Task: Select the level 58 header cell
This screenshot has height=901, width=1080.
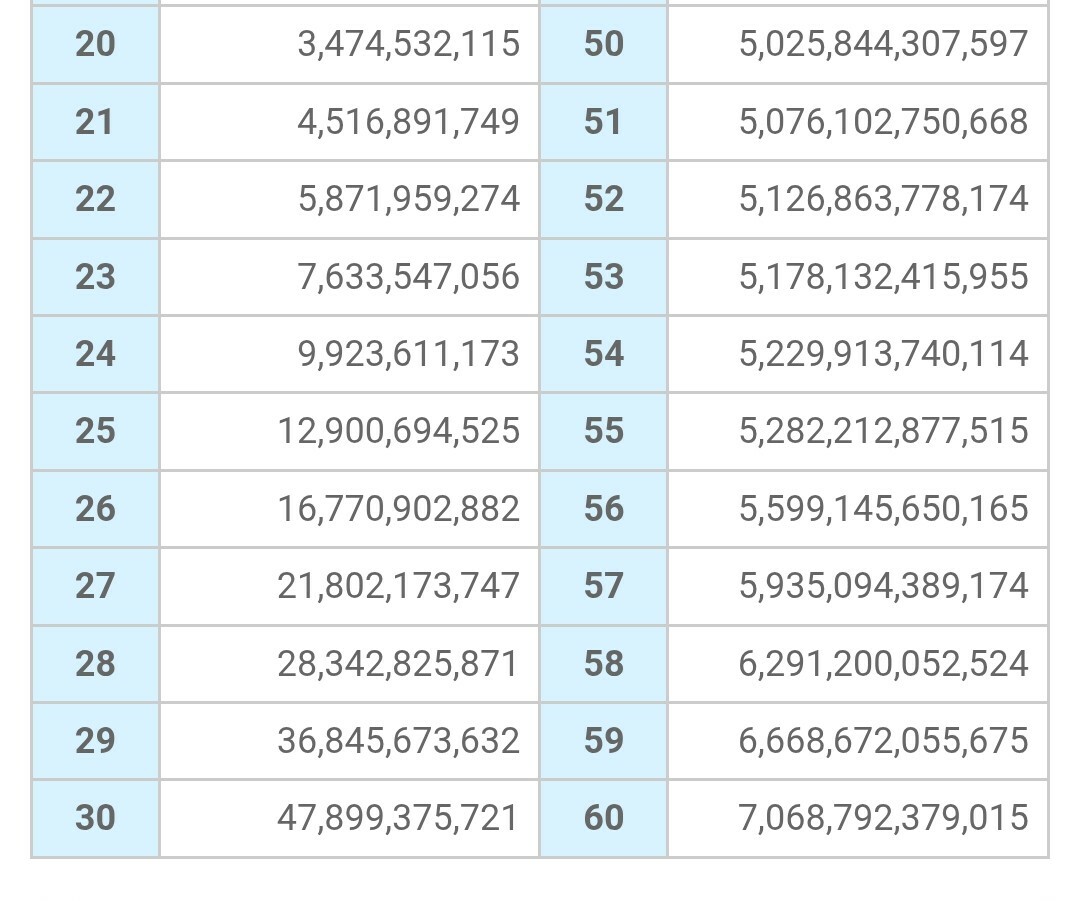Action: [603, 664]
